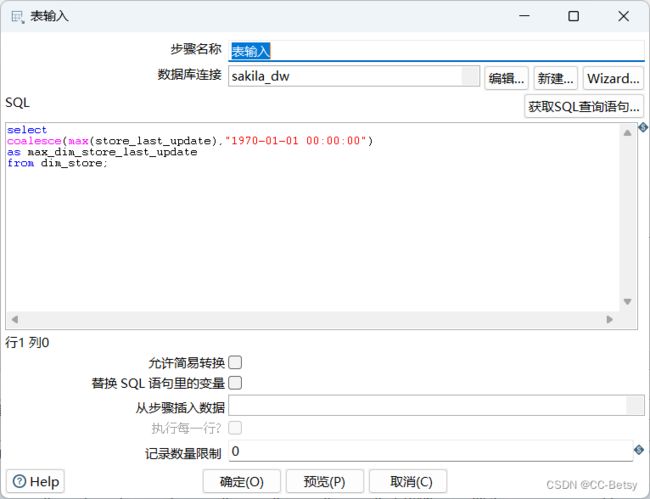Click 获取SQL查询语句... button
Screen dimensions: 650x499
[584, 107]
